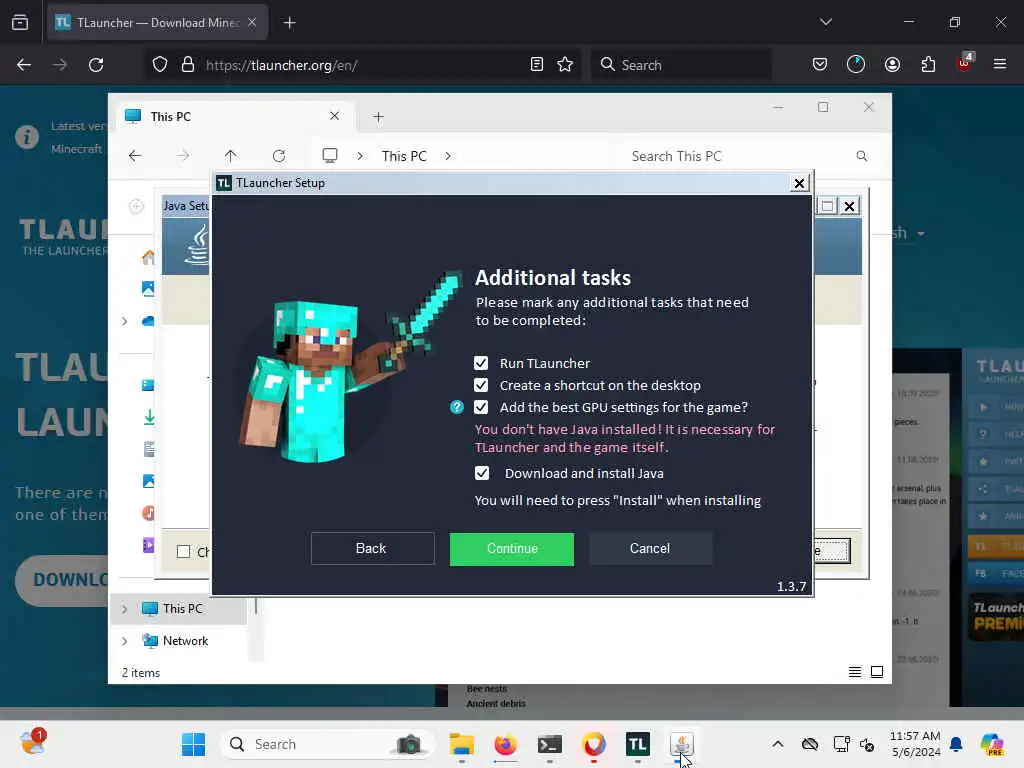Open notifications bell in system tray
1024x768 pixels.
click(x=956, y=744)
